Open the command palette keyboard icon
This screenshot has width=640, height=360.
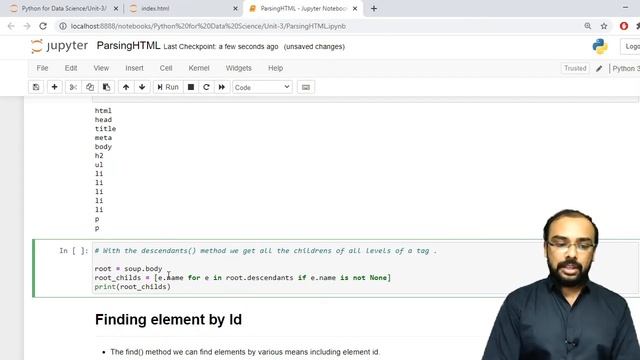point(306,87)
